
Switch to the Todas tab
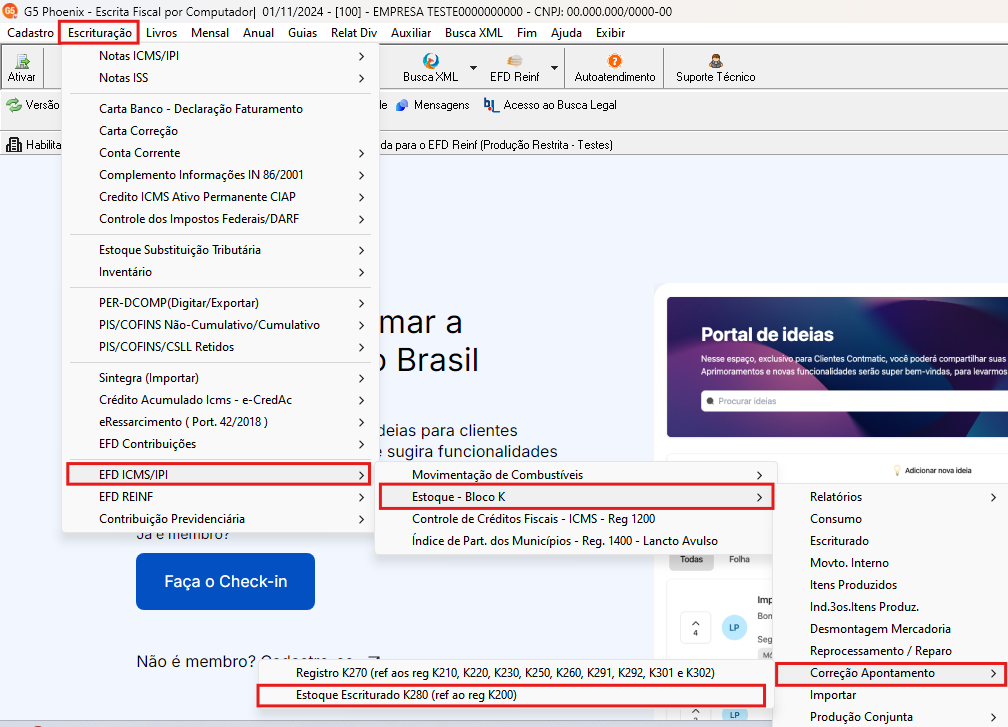click(x=692, y=560)
